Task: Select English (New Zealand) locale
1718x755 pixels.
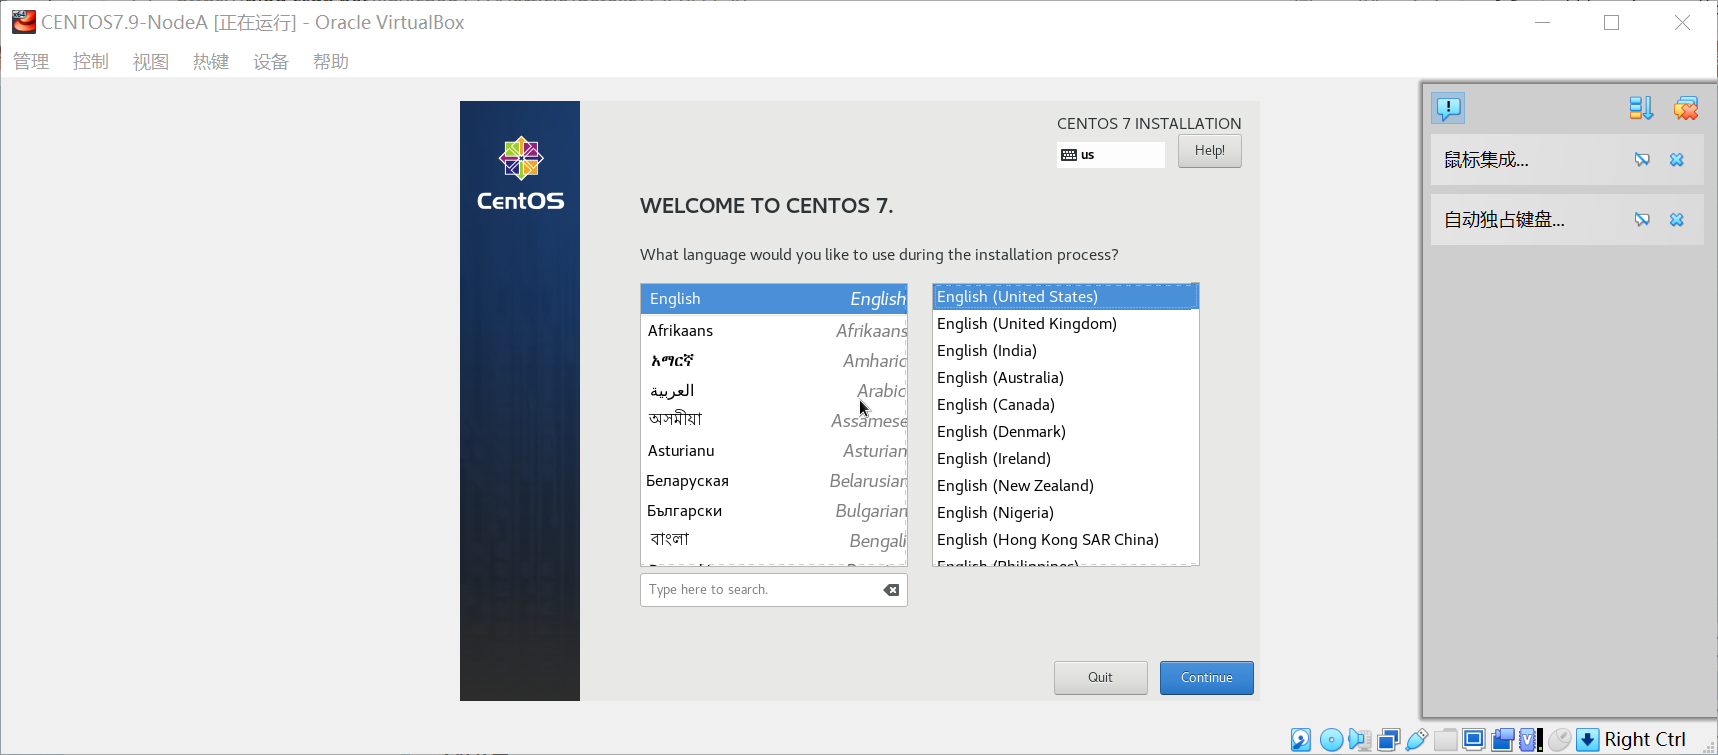Action: click(x=1066, y=486)
